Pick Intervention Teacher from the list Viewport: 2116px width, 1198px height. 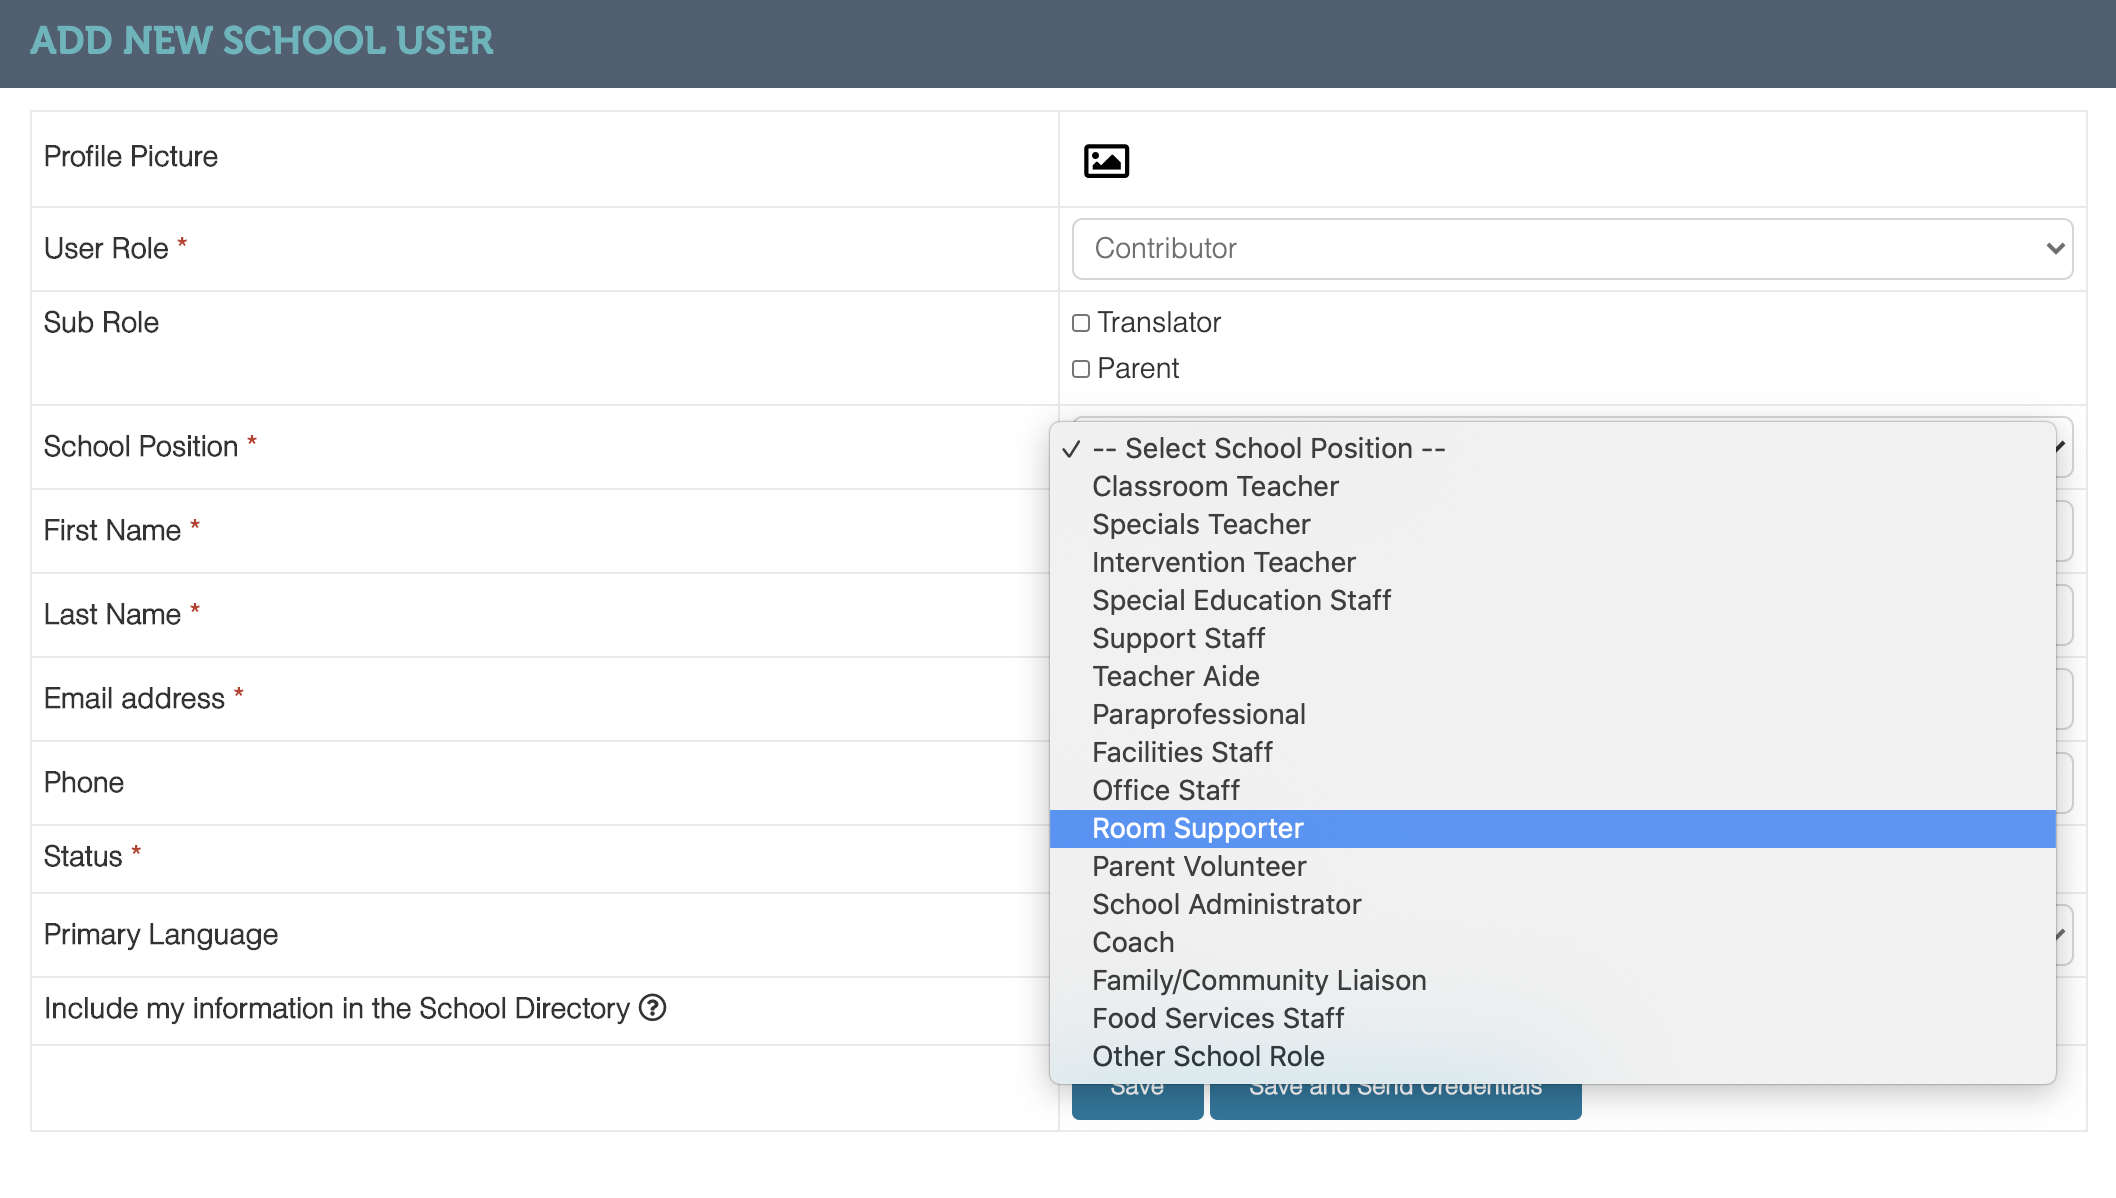[x=1223, y=563]
